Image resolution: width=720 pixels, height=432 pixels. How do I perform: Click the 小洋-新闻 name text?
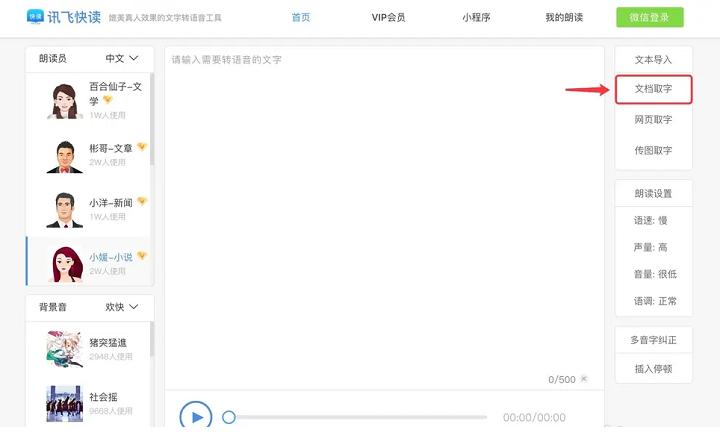tap(111, 202)
